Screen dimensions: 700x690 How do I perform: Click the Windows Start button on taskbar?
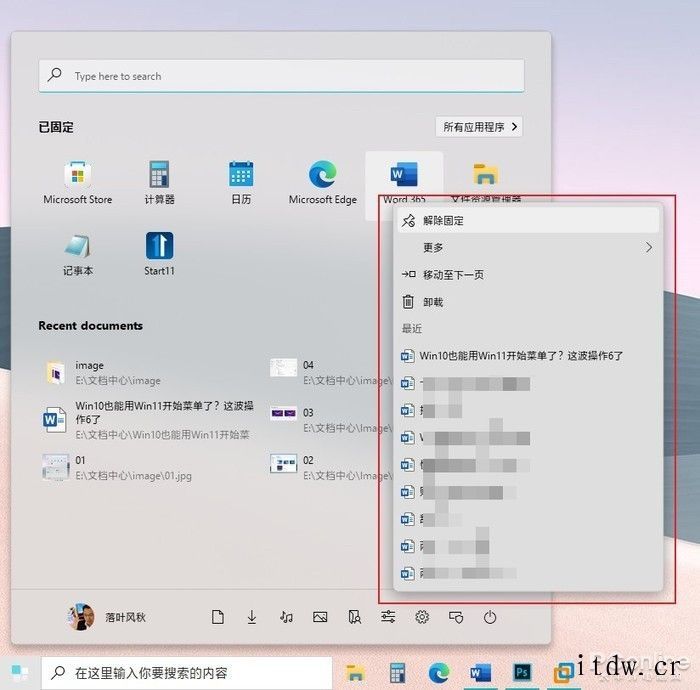point(20,673)
